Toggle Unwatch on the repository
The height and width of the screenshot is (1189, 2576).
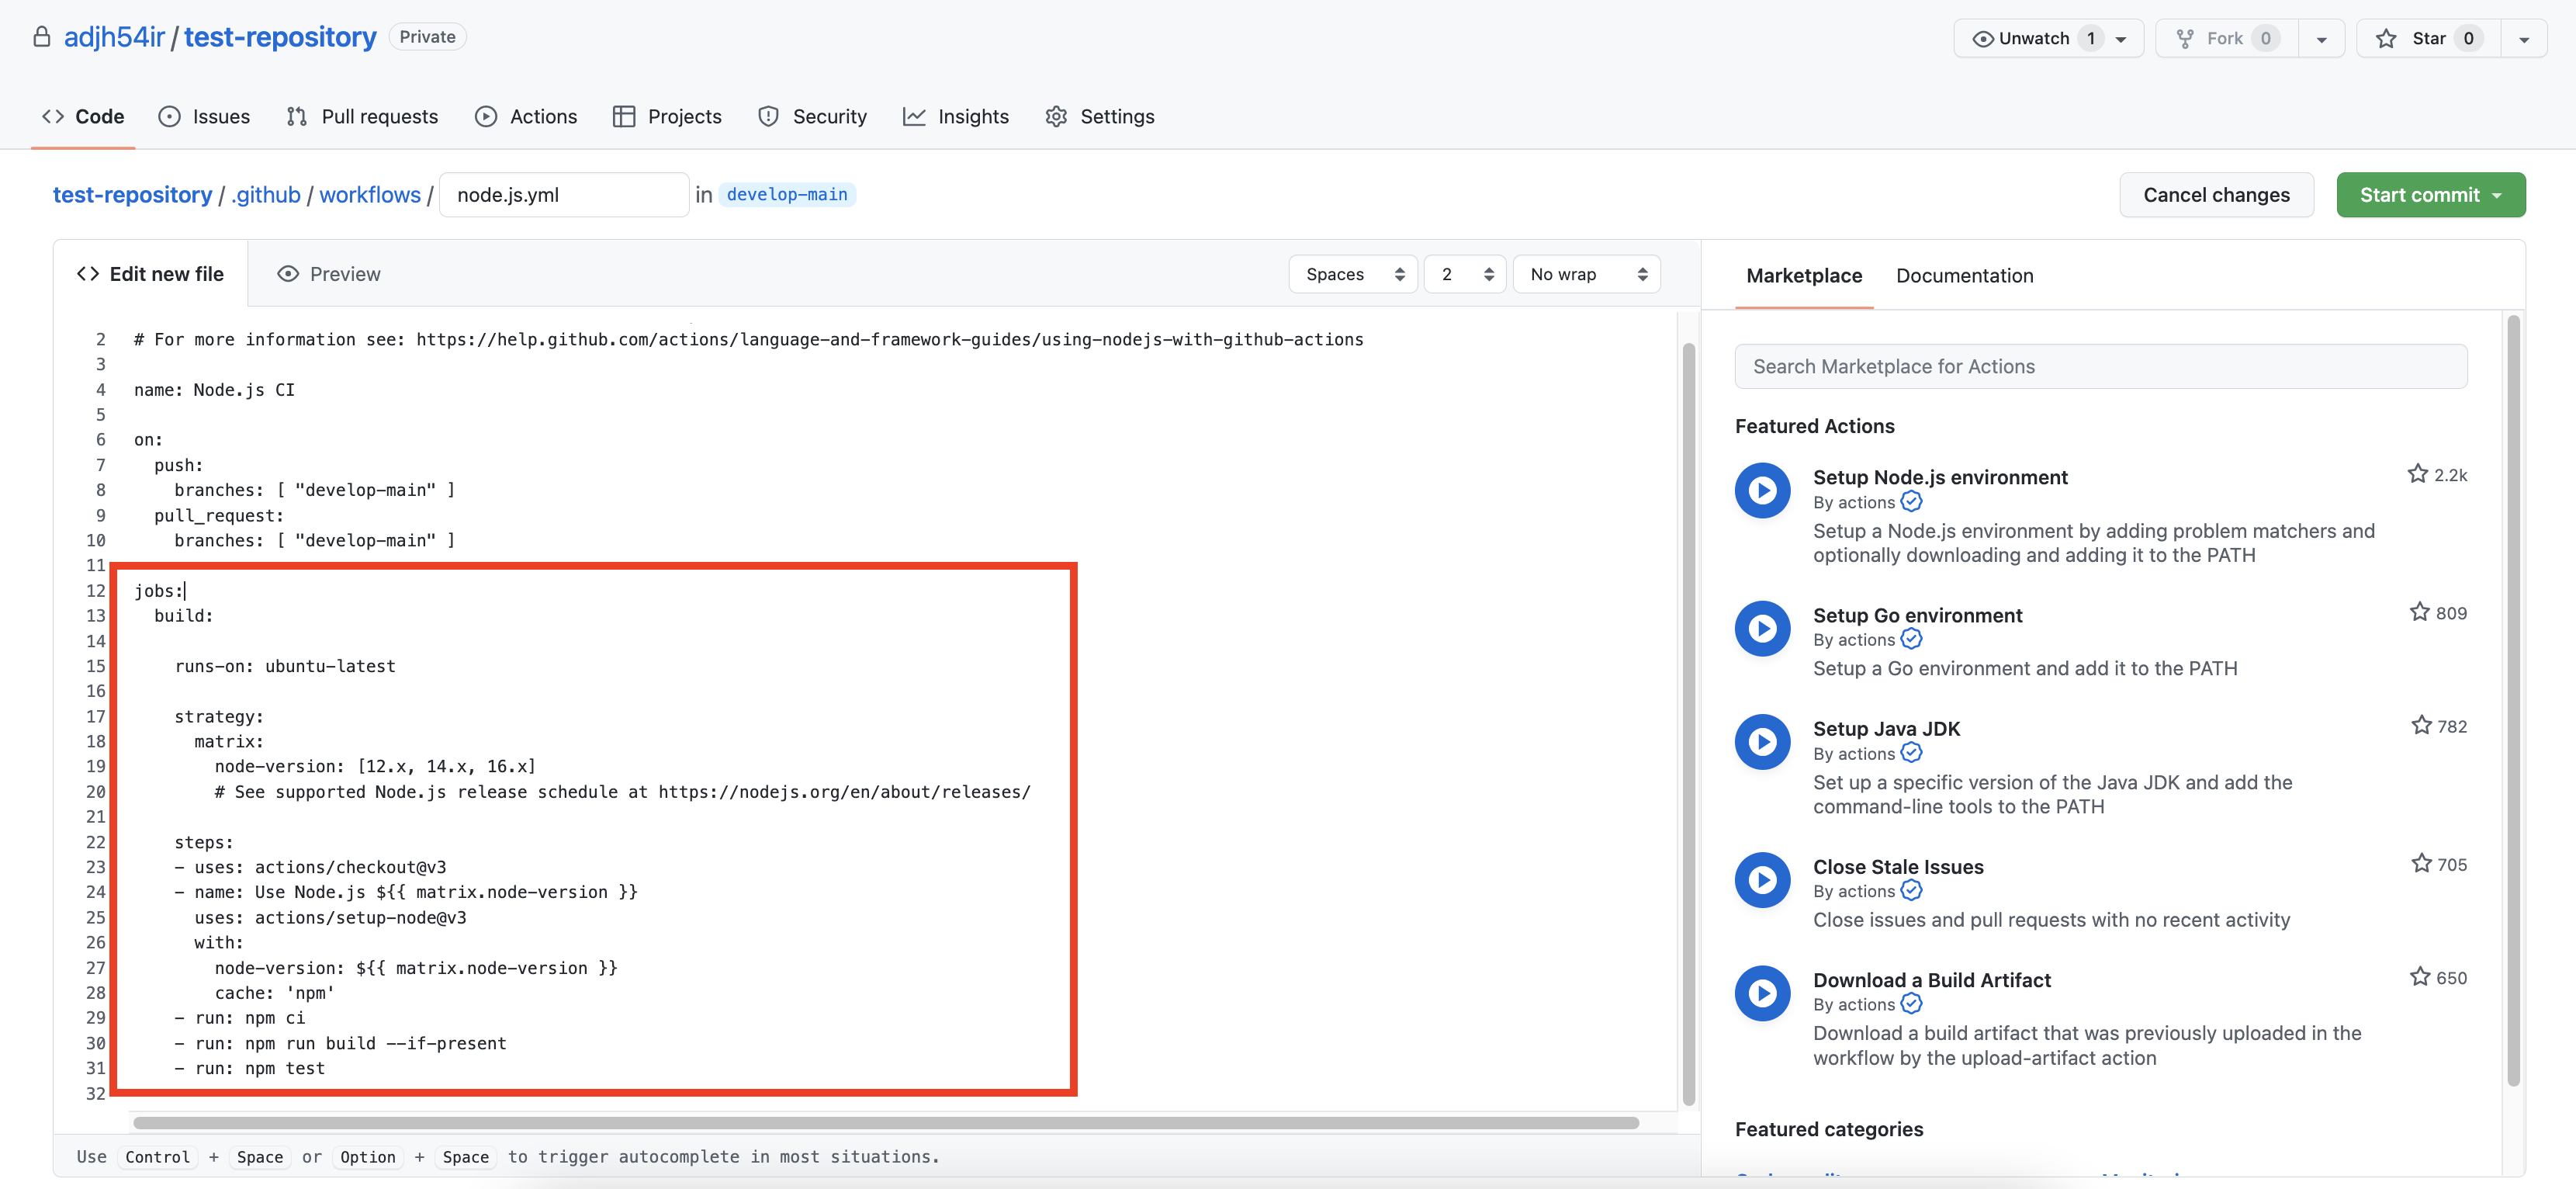(2033, 38)
